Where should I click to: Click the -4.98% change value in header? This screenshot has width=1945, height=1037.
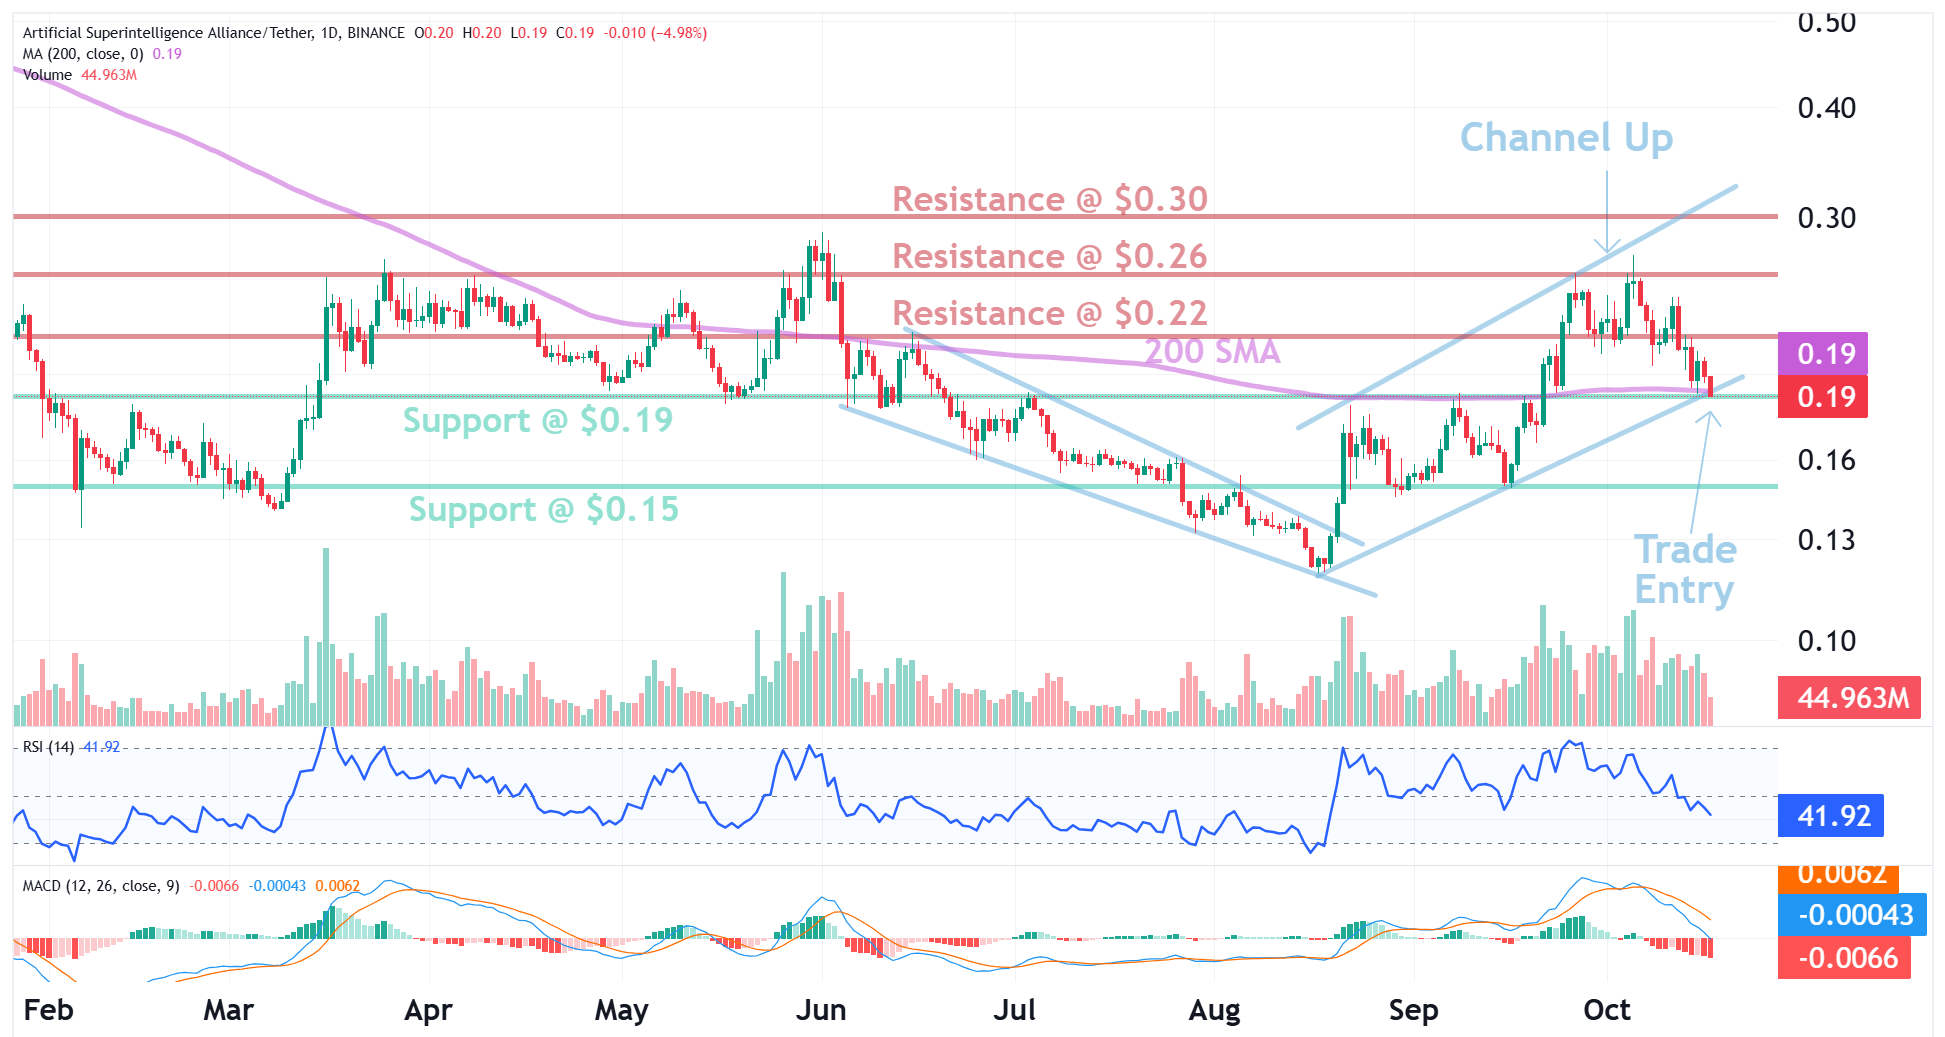click(679, 33)
